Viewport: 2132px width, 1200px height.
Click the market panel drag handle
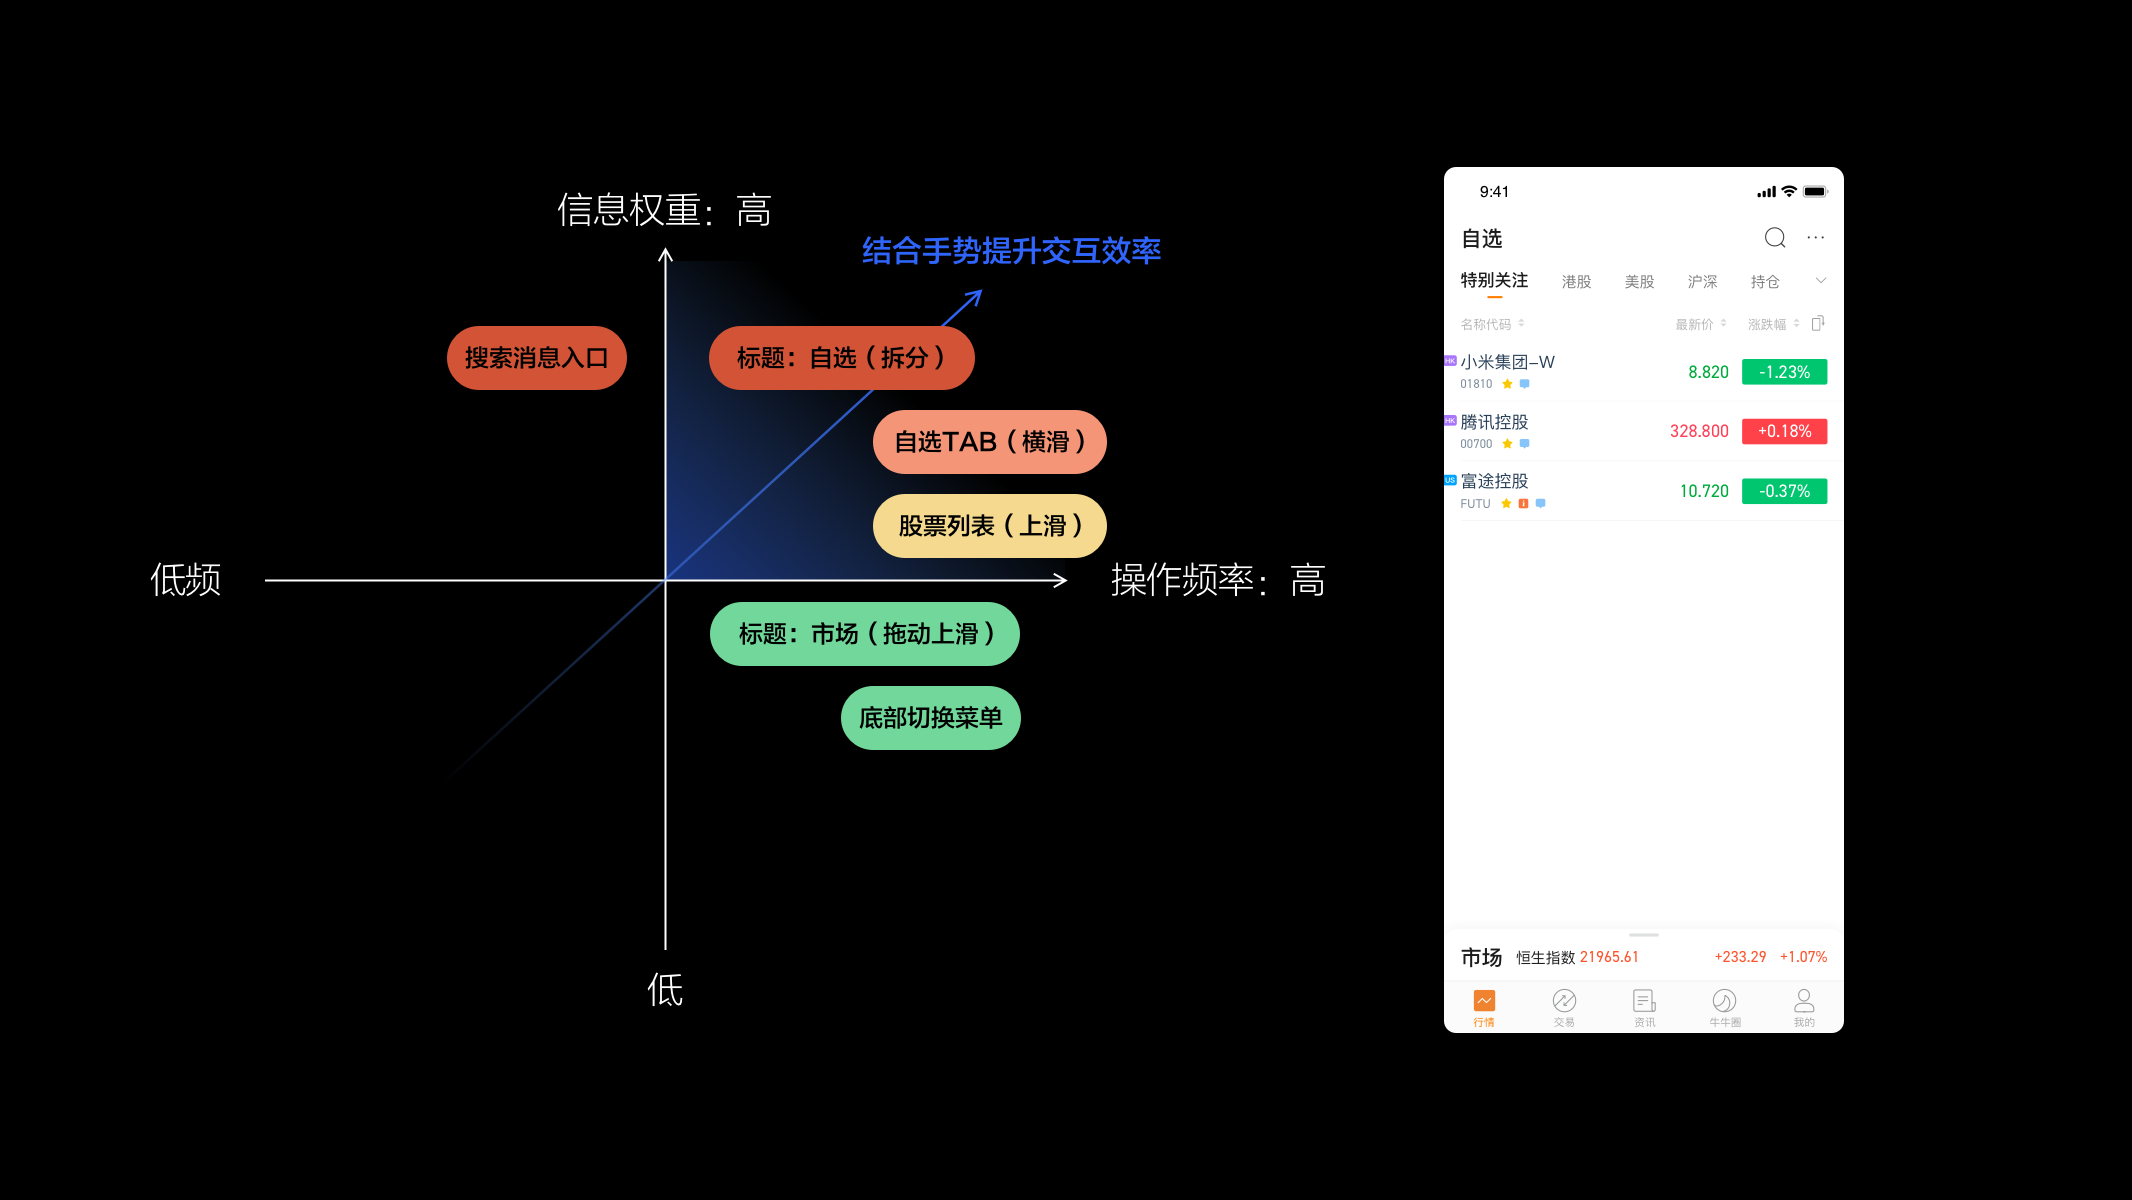point(1644,935)
